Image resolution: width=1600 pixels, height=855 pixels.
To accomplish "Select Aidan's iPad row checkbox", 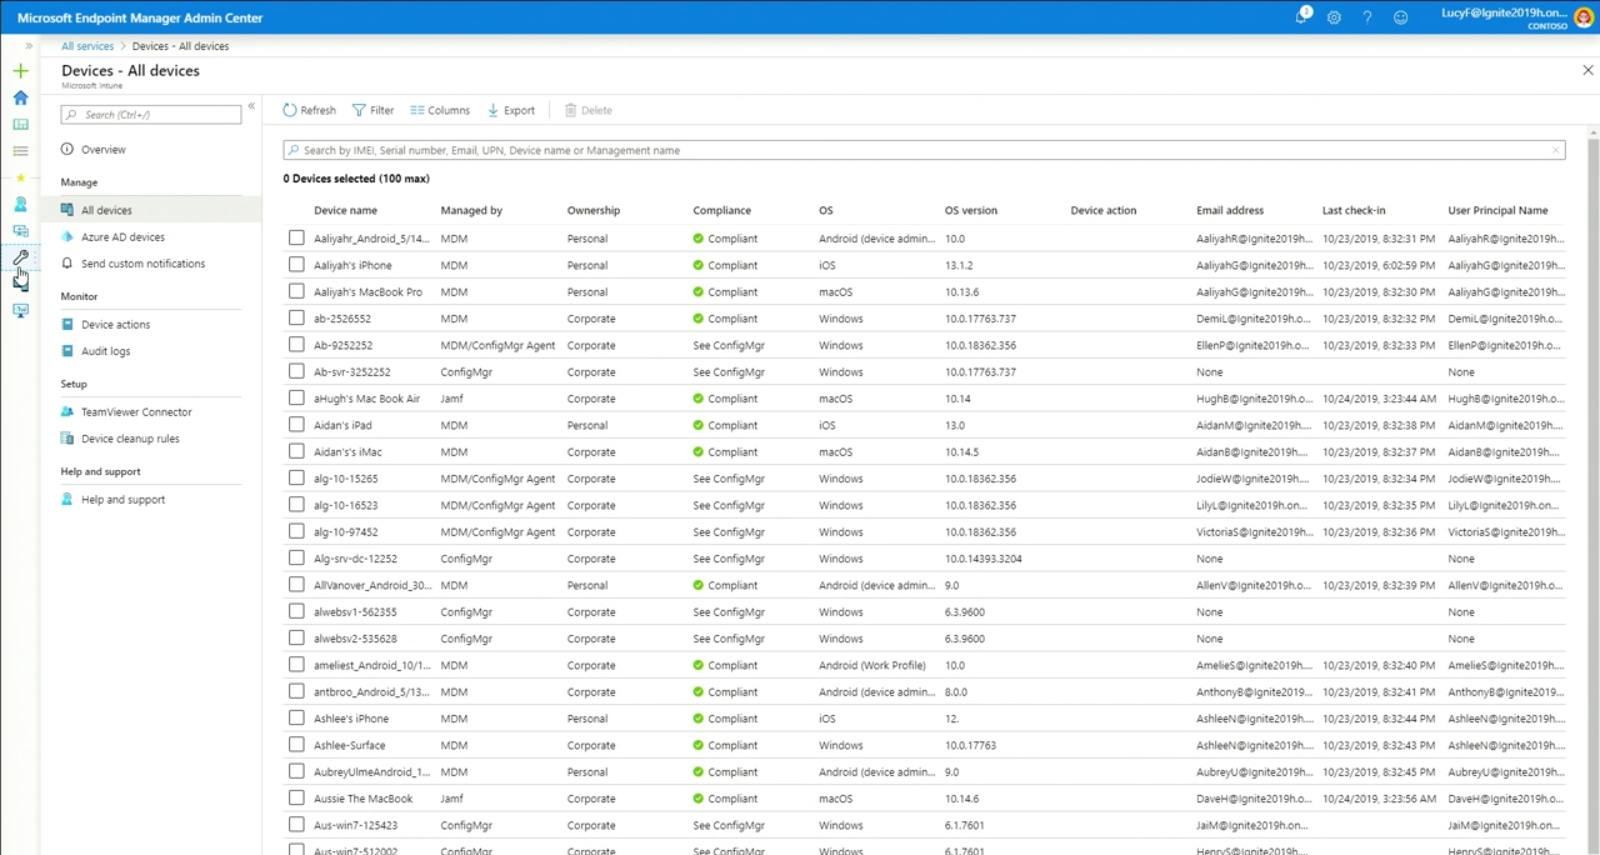I will [x=296, y=425].
